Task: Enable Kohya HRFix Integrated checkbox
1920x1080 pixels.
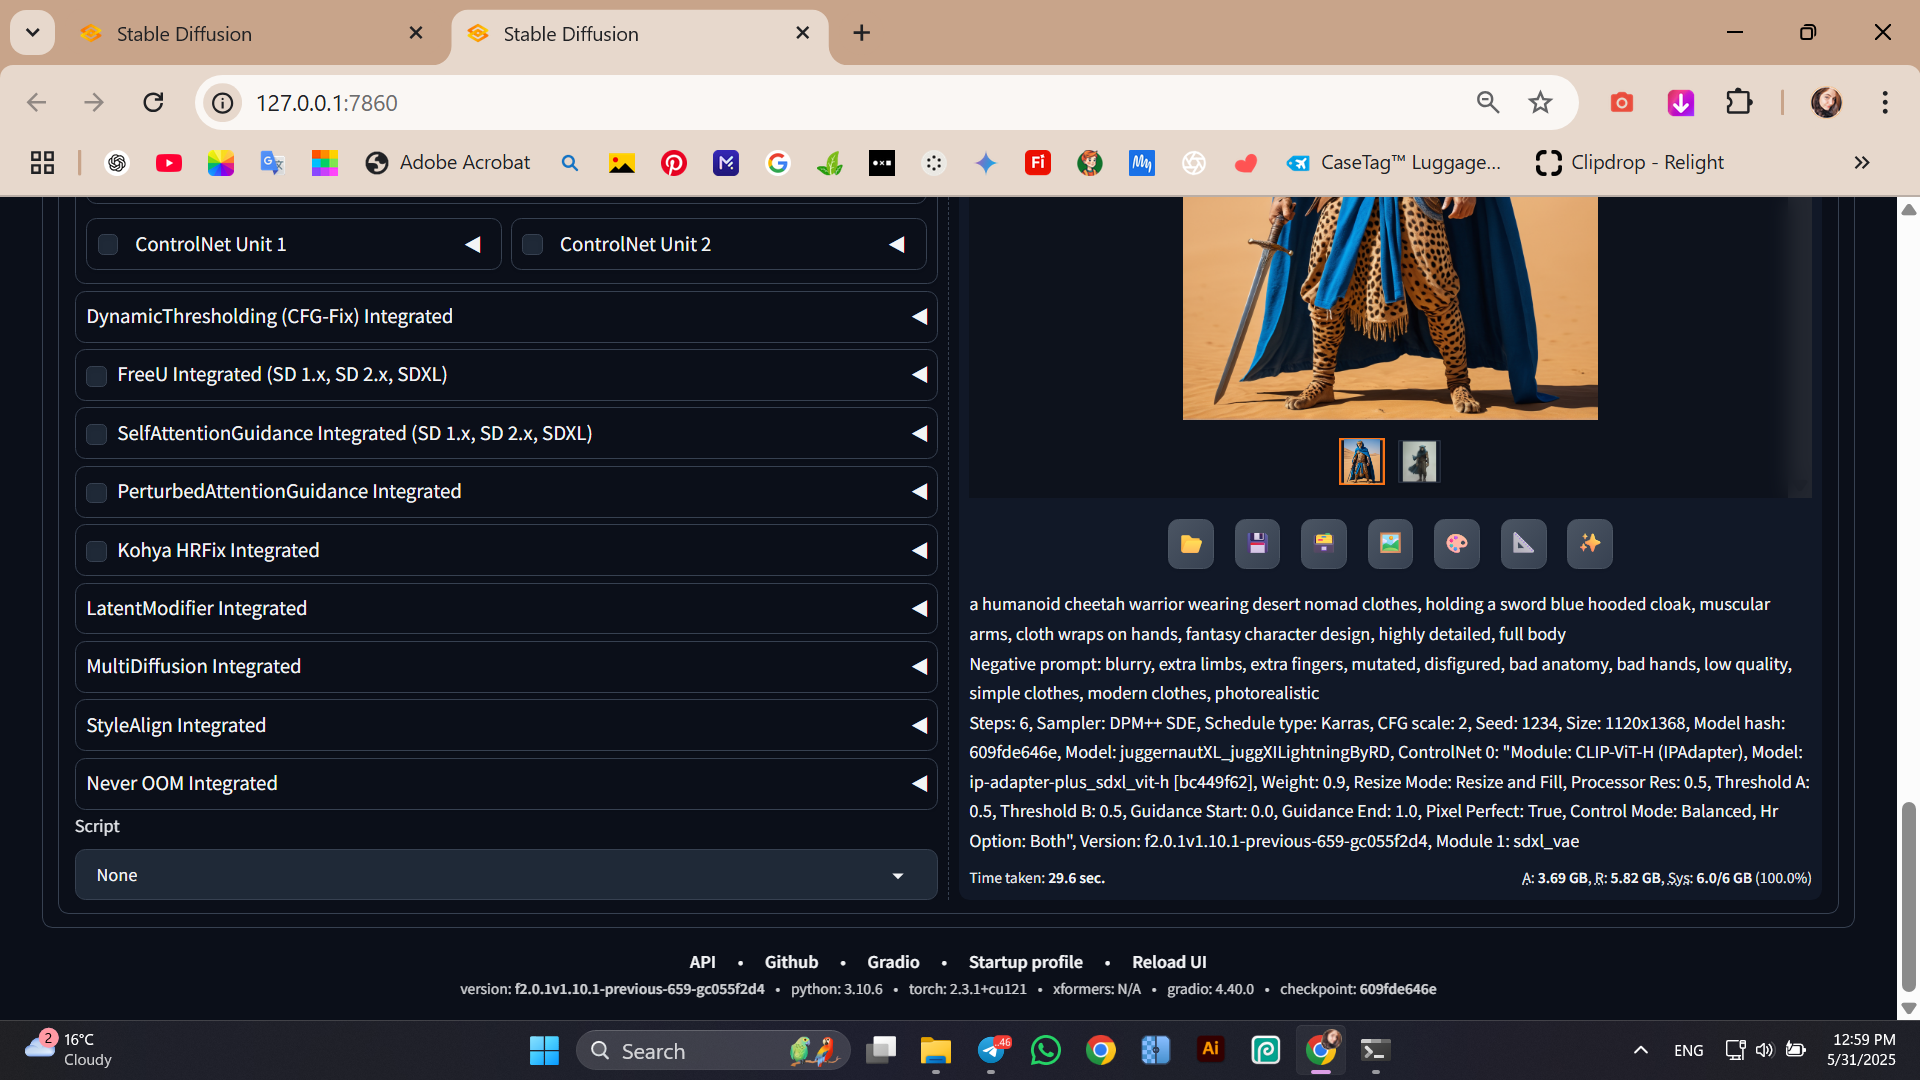Action: point(97,551)
